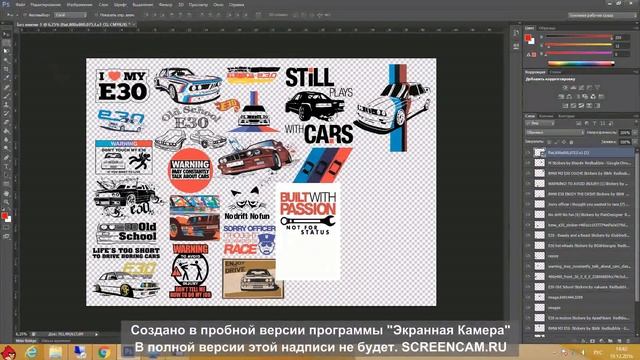640x360 pixels.
Task: Select the Clone Stamp tool
Action: click(x=6, y=104)
